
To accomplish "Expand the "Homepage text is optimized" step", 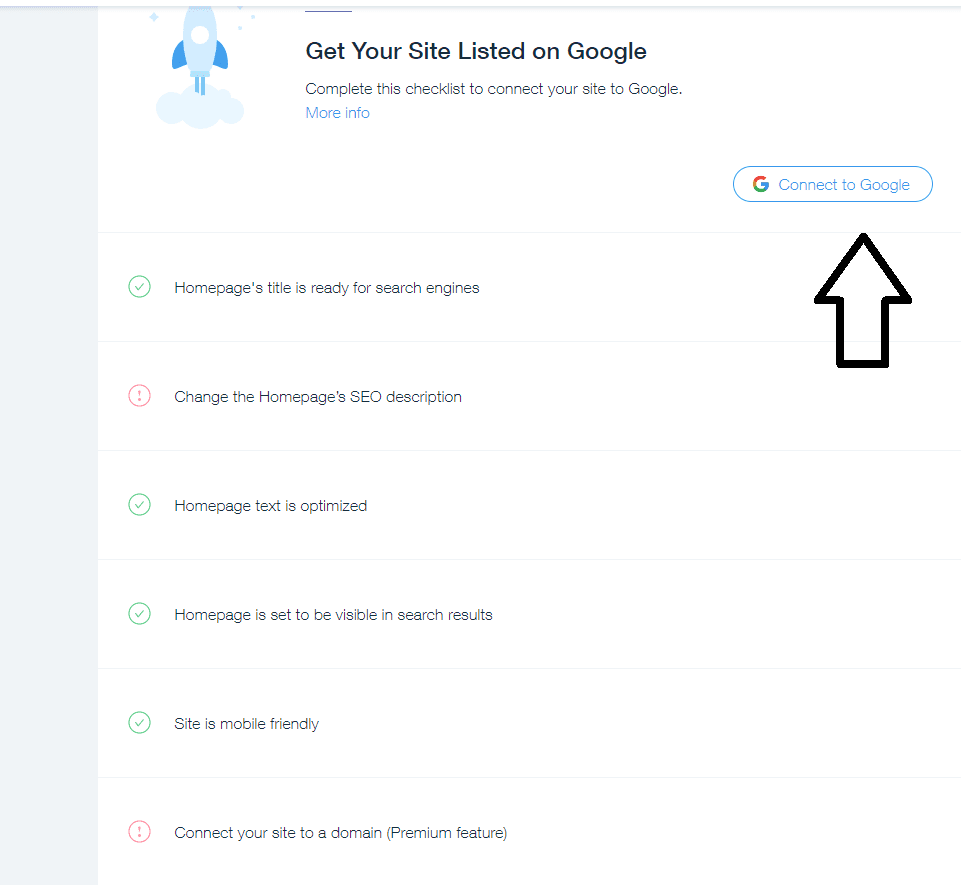I will 270,506.
